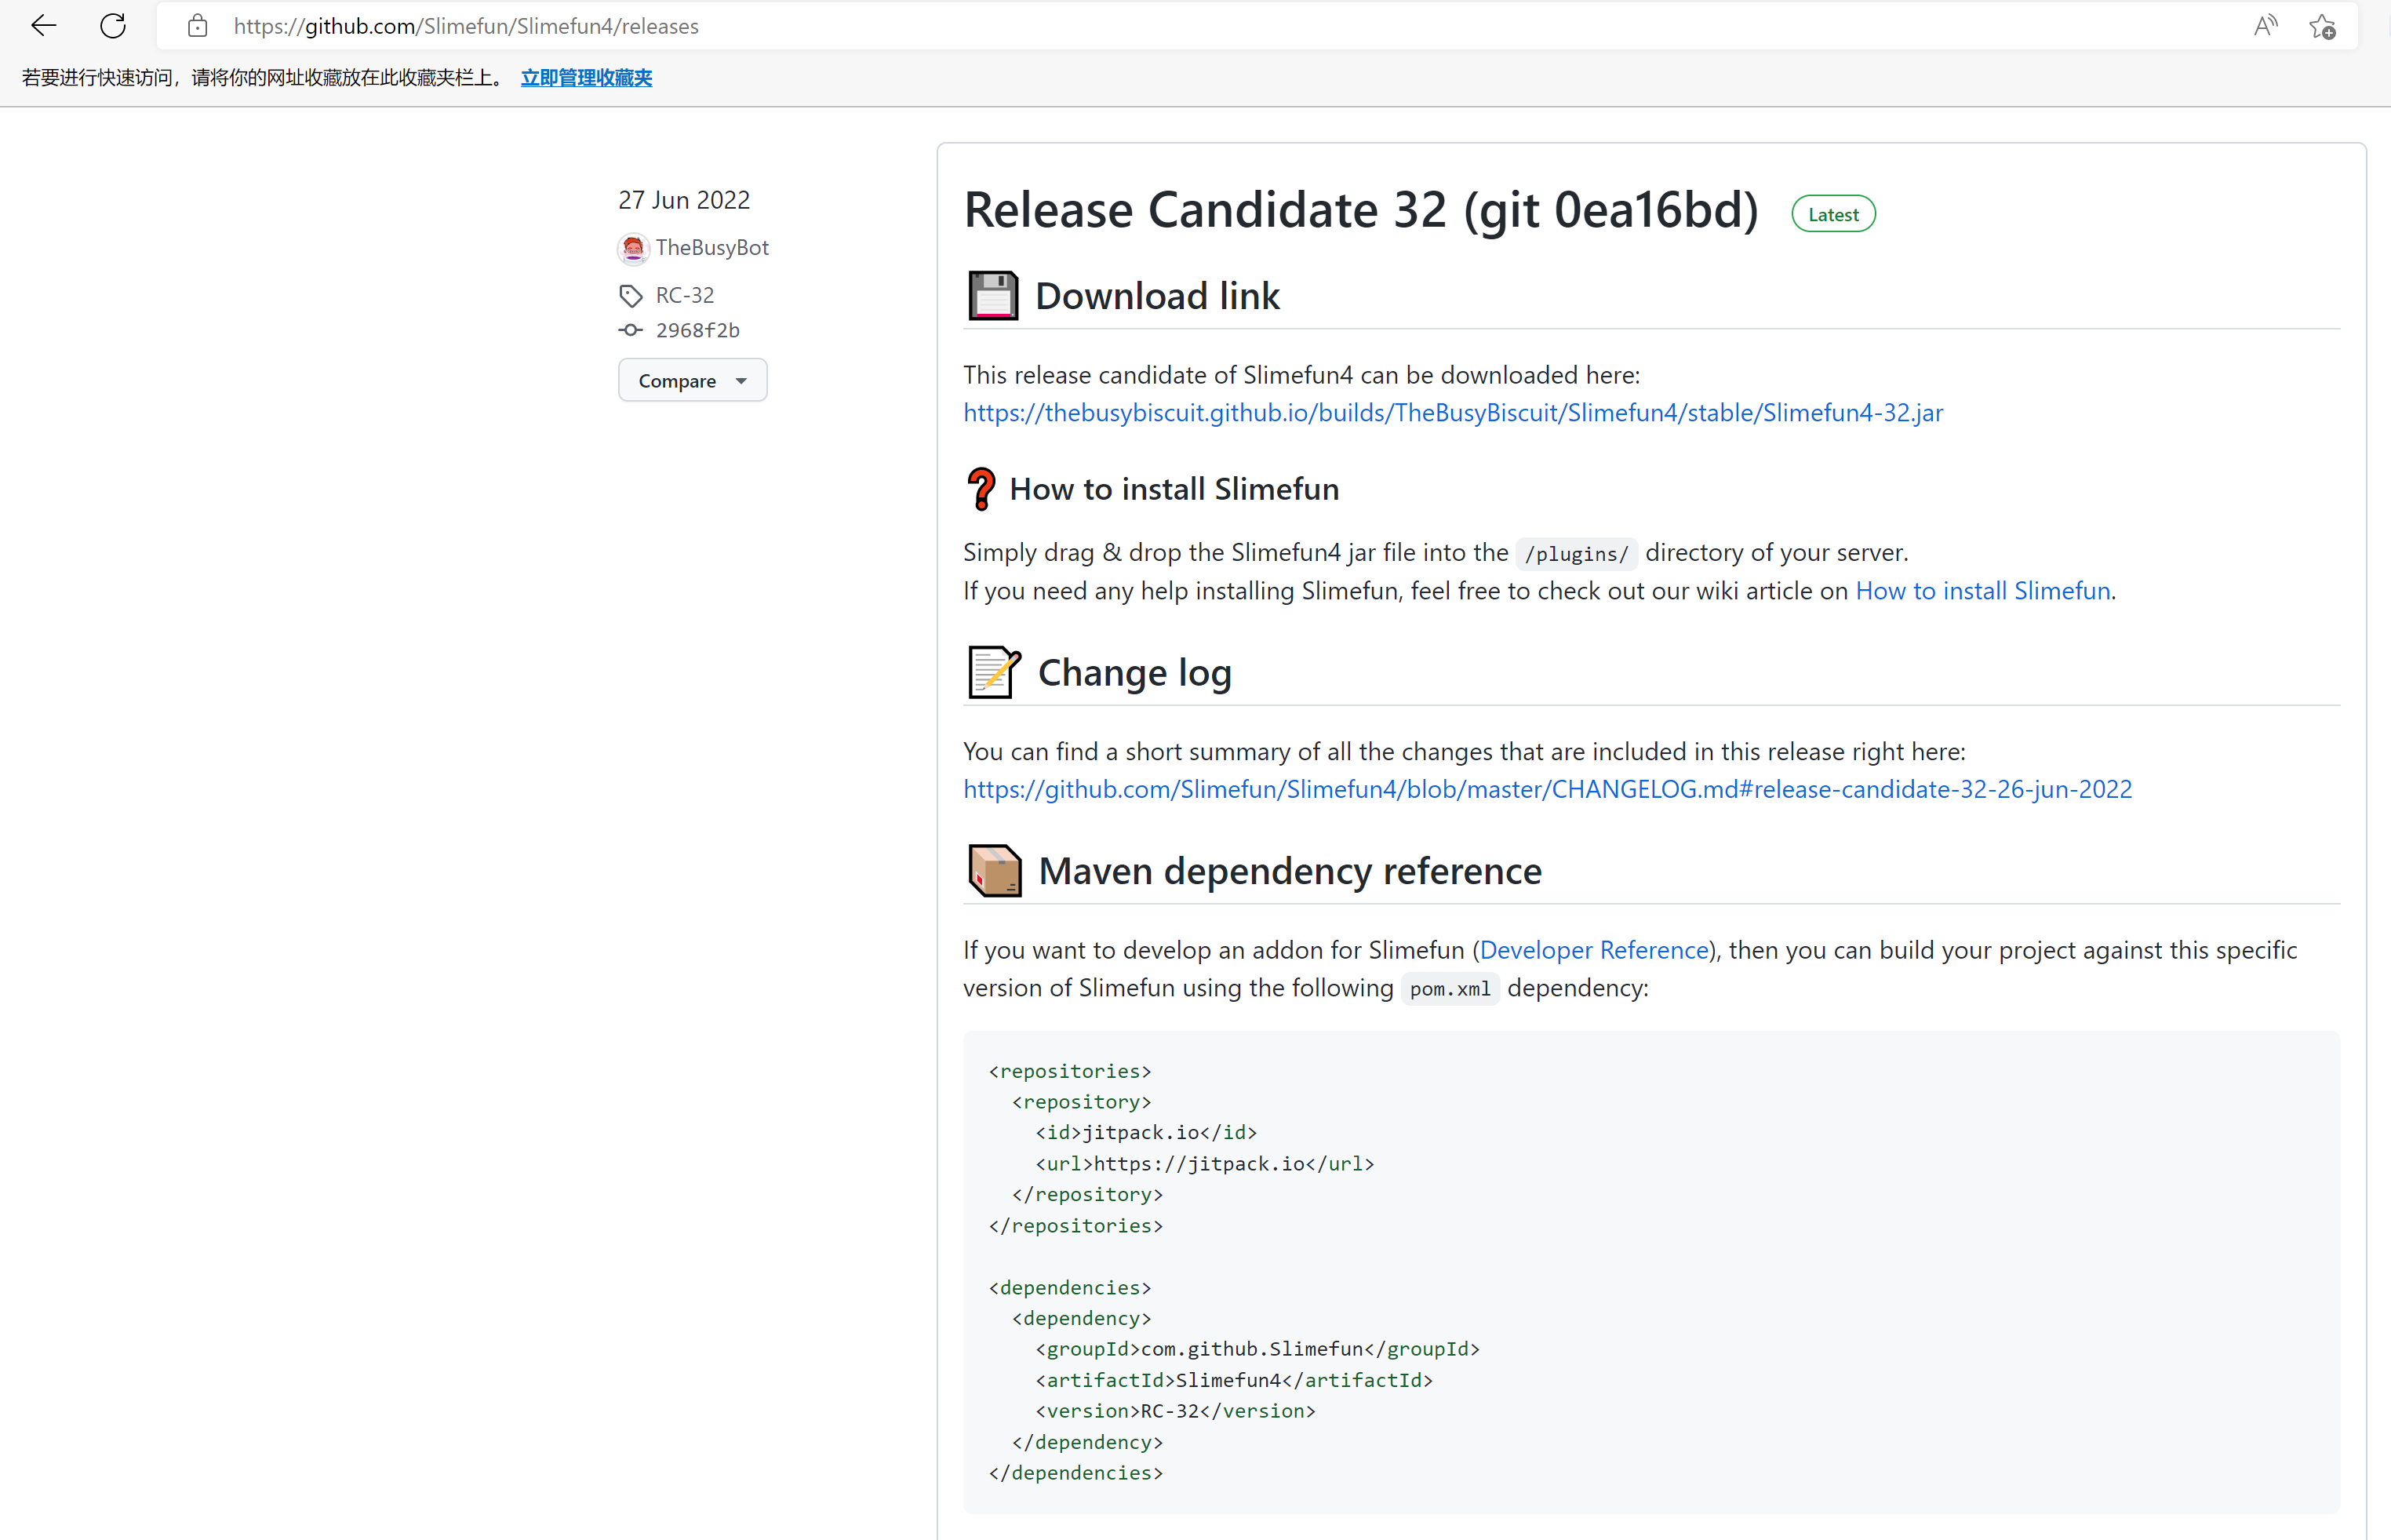Click the commit icon beside 2968f2b
2391x1540 pixels.
tap(630, 330)
